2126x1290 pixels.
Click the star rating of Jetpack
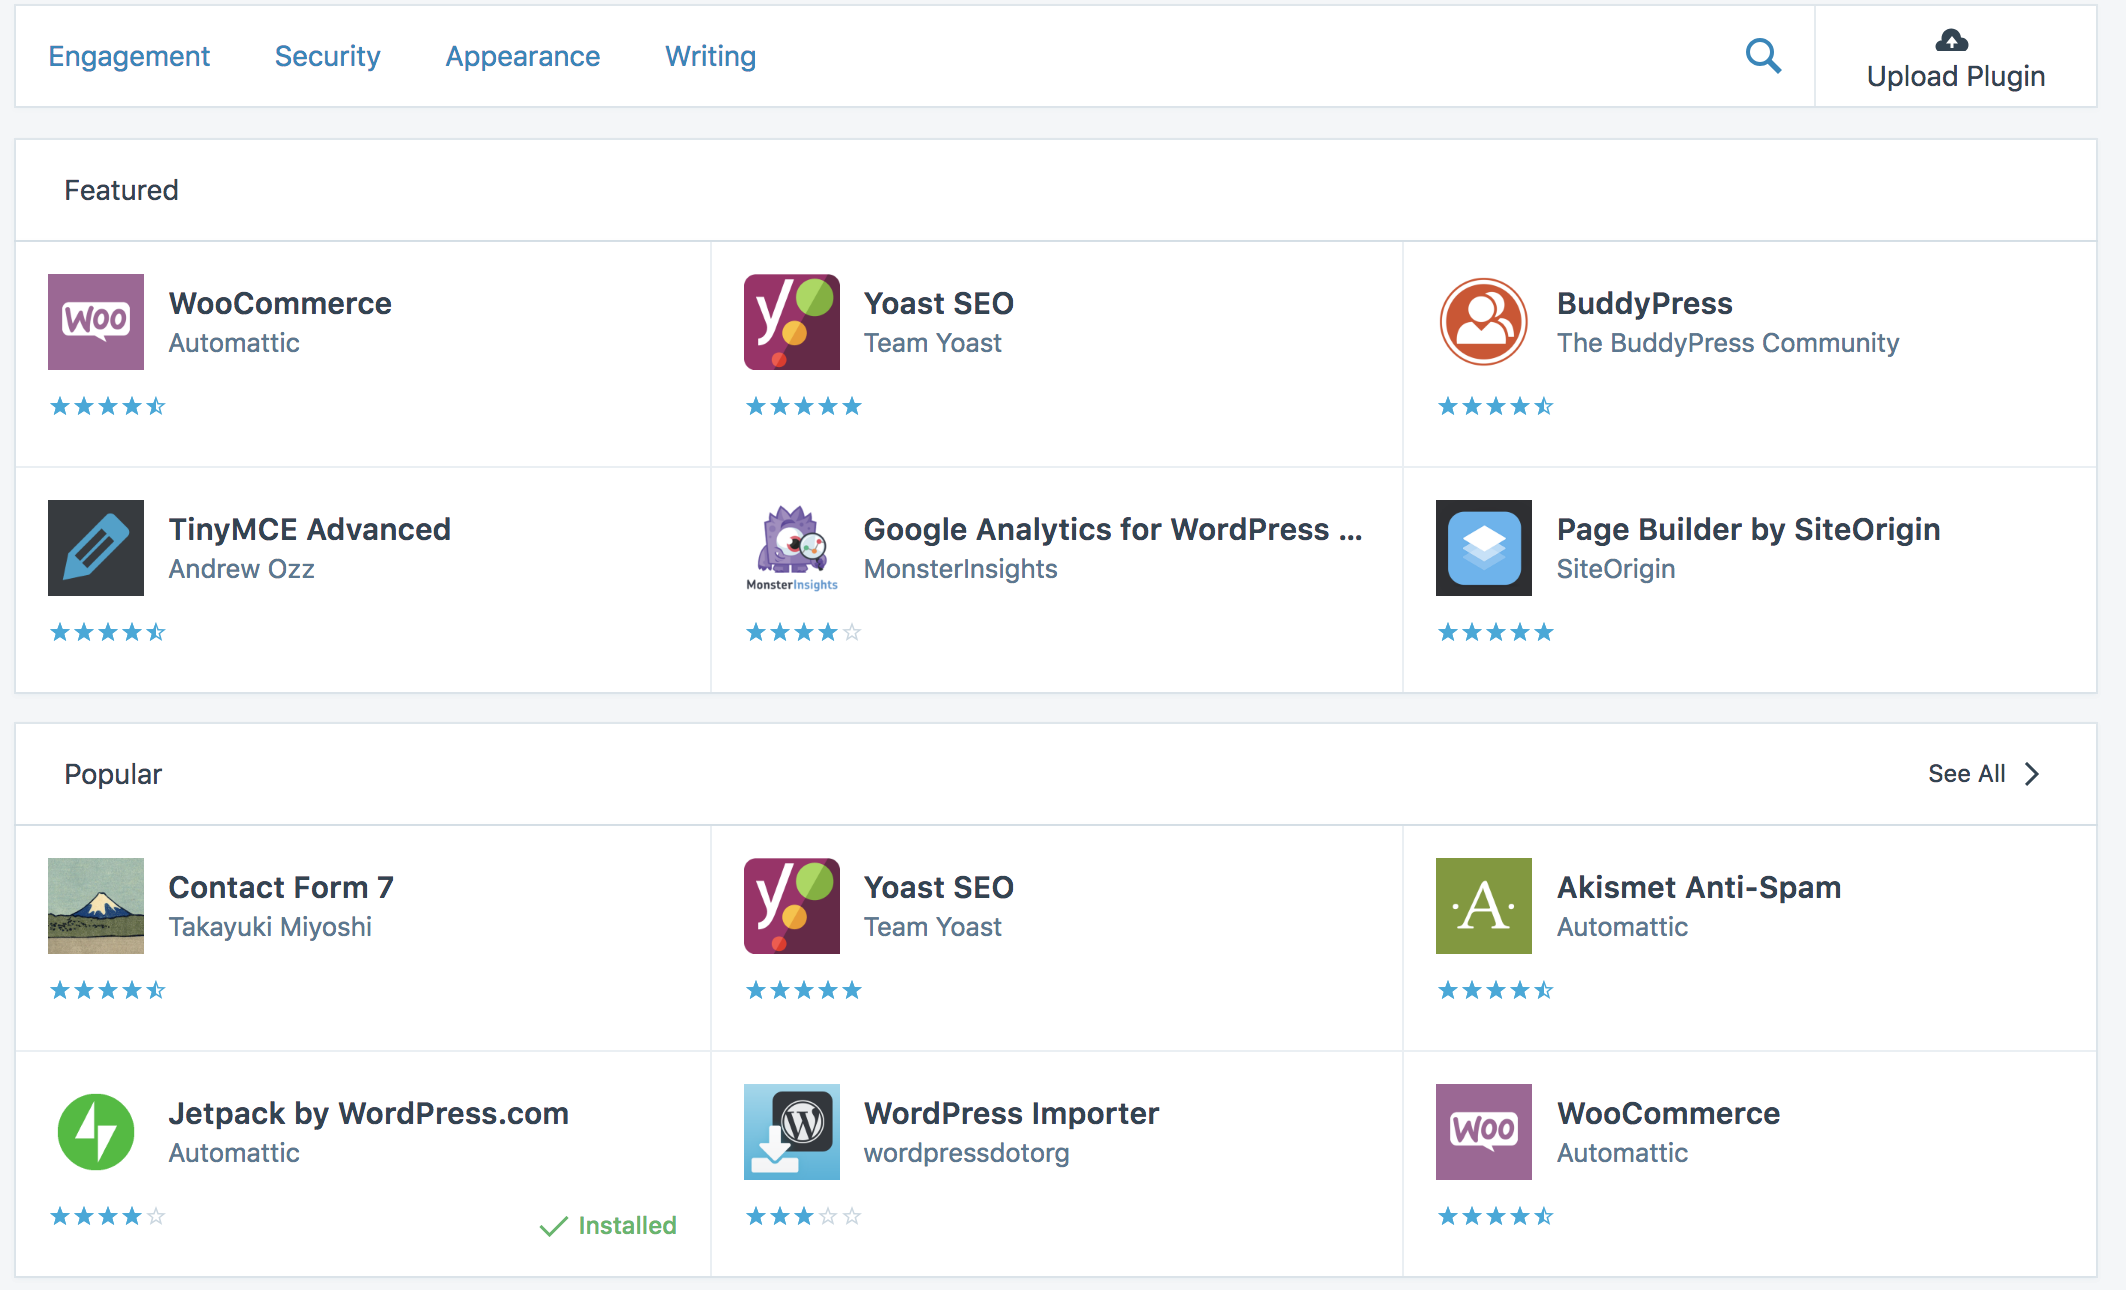107,1216
